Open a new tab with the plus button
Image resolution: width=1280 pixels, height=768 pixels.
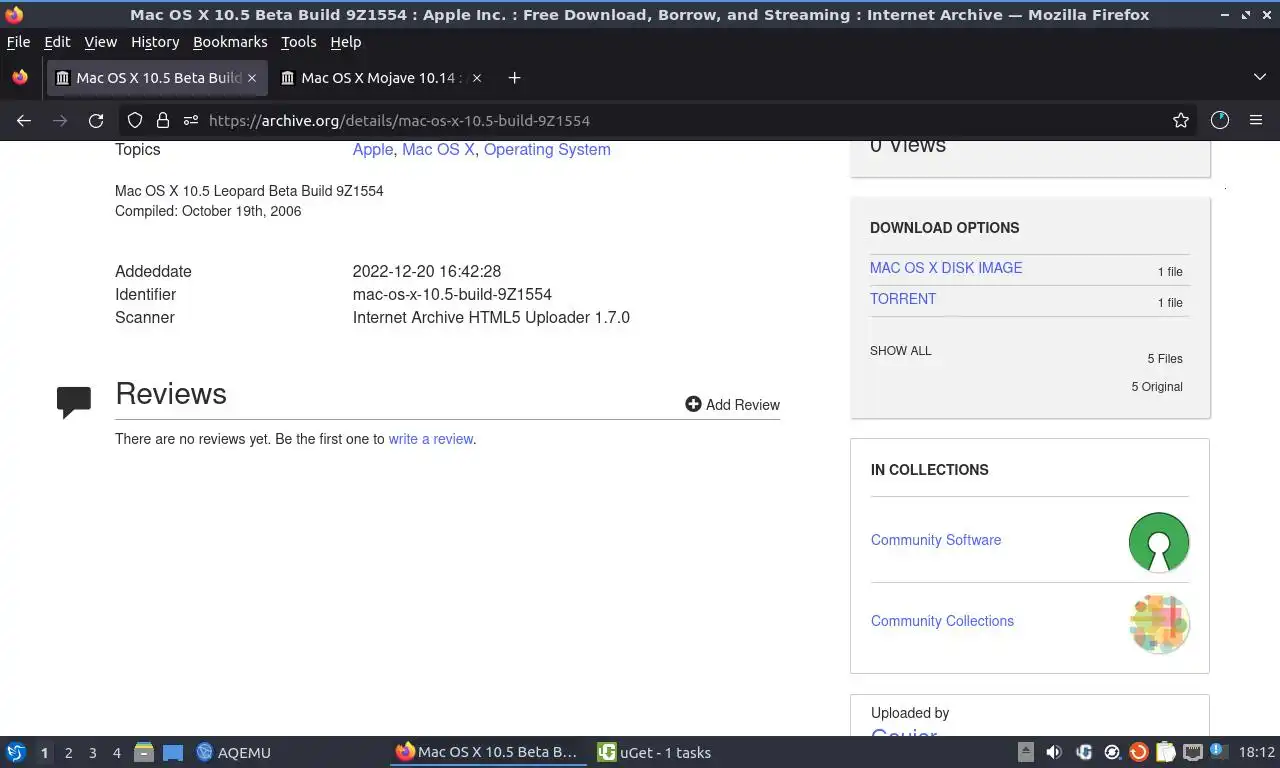514,78
